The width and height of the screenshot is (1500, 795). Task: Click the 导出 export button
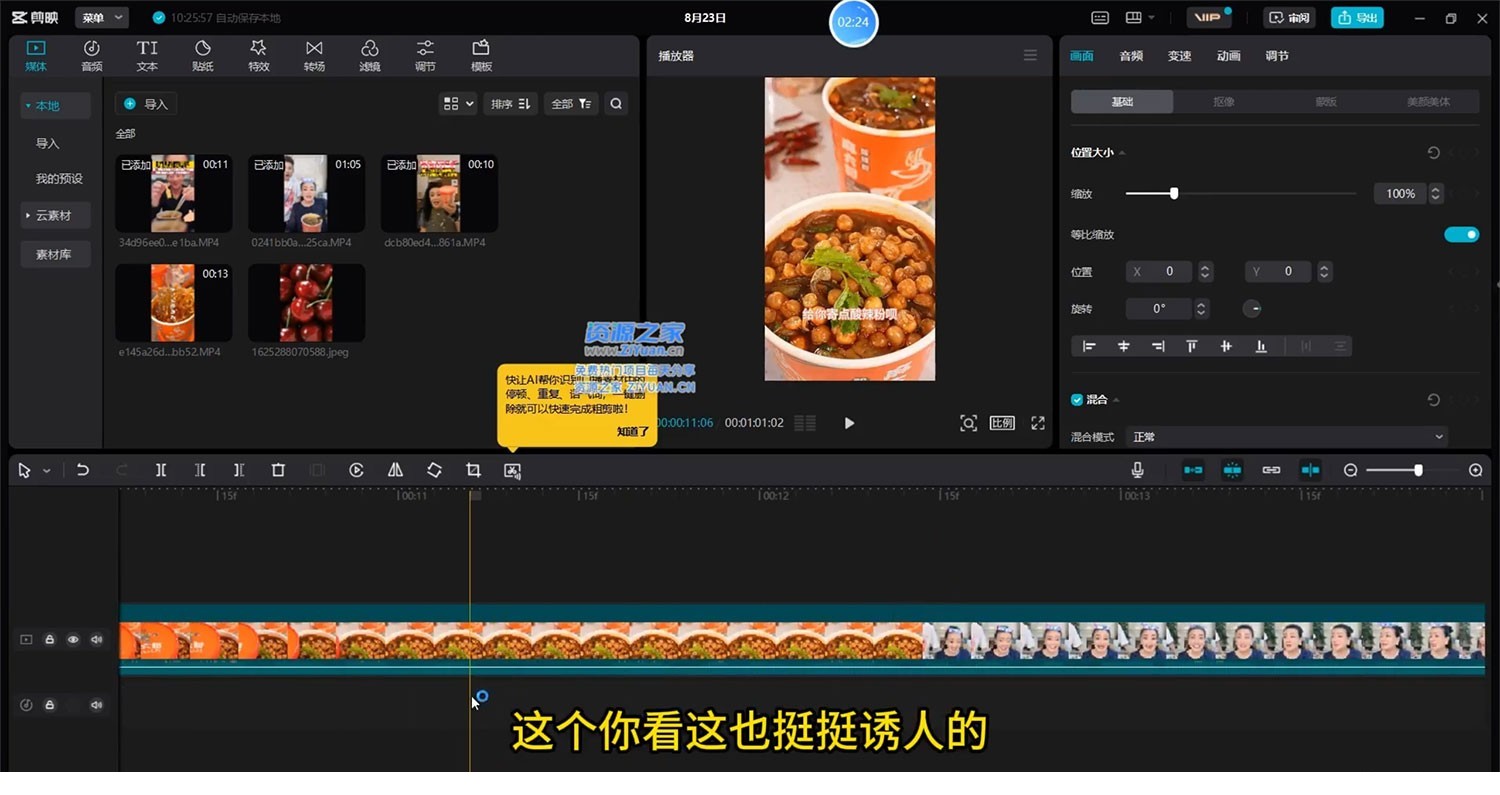[x=1357, y=18]
